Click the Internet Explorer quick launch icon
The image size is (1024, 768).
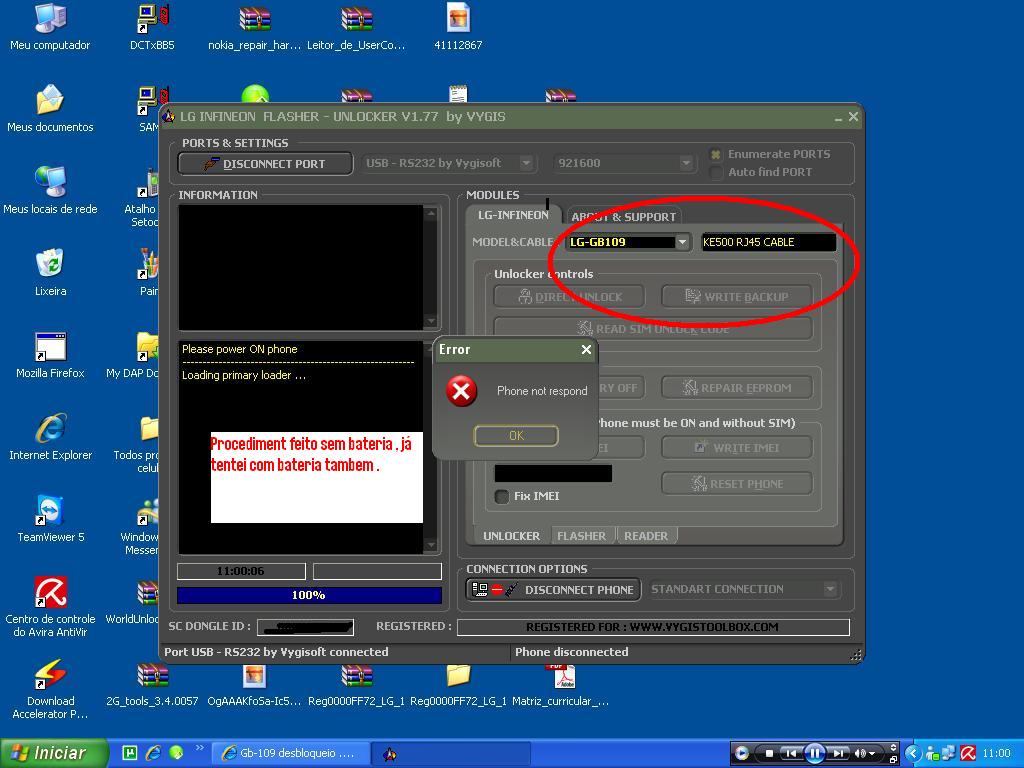[153, 753]
